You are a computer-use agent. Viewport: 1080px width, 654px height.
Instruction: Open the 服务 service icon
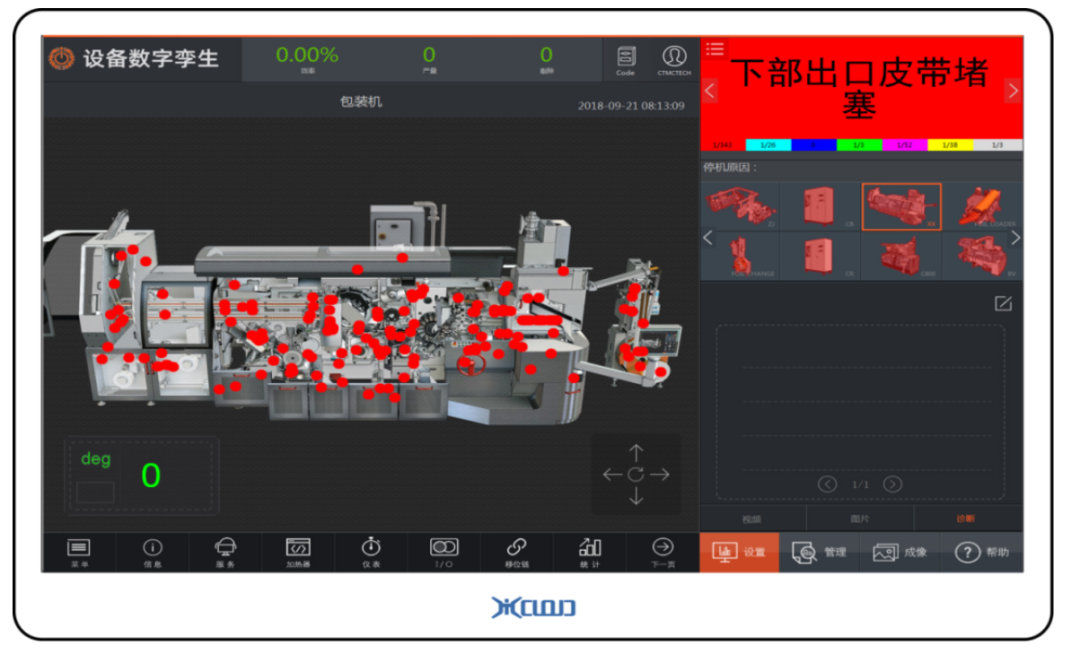[226, 551]
